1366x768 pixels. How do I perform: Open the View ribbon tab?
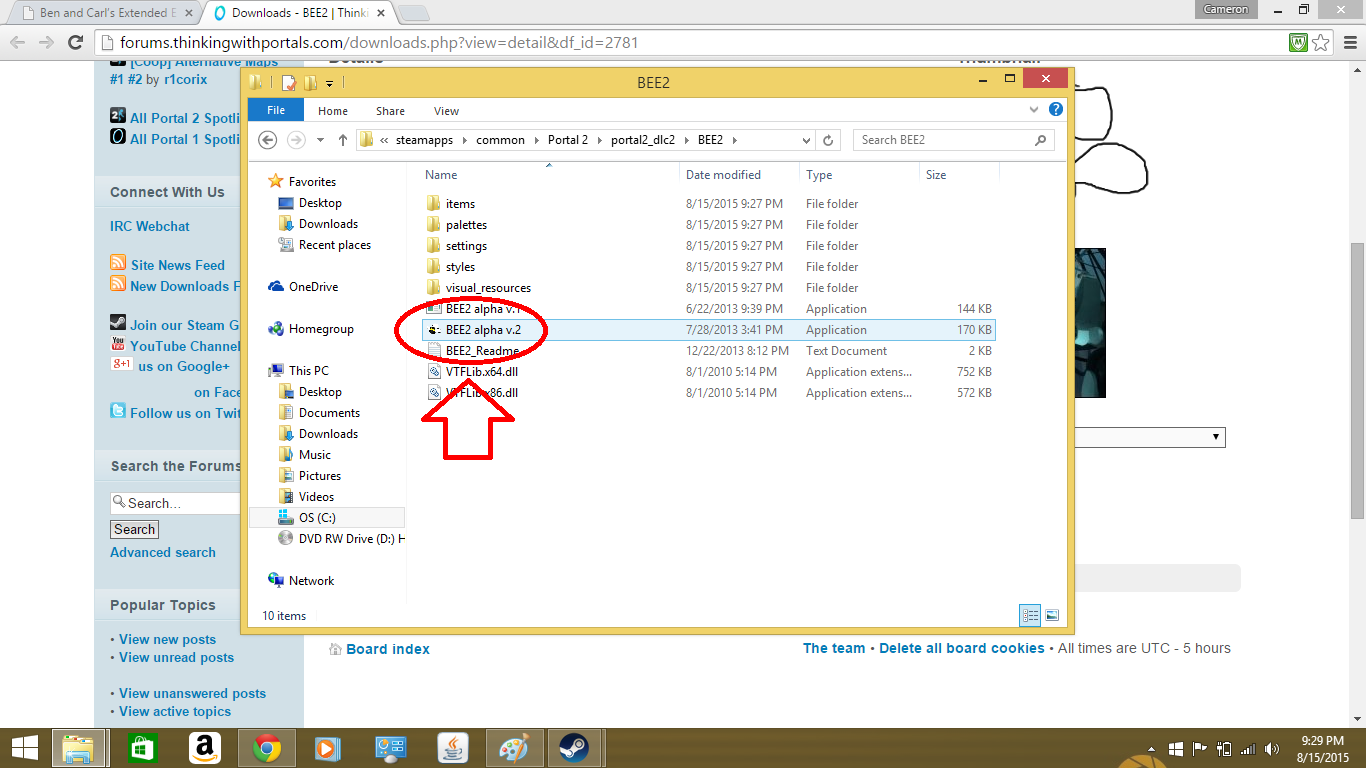[446, 111]
